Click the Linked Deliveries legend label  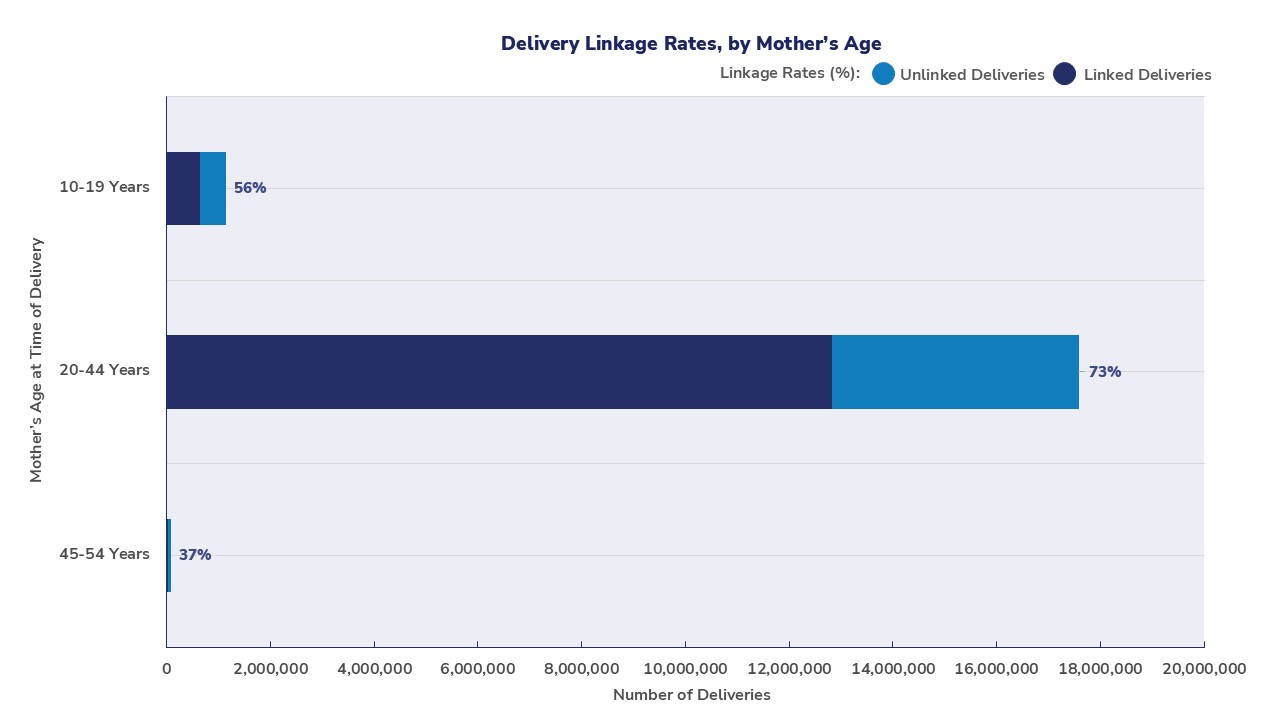tap(1147, 75)
